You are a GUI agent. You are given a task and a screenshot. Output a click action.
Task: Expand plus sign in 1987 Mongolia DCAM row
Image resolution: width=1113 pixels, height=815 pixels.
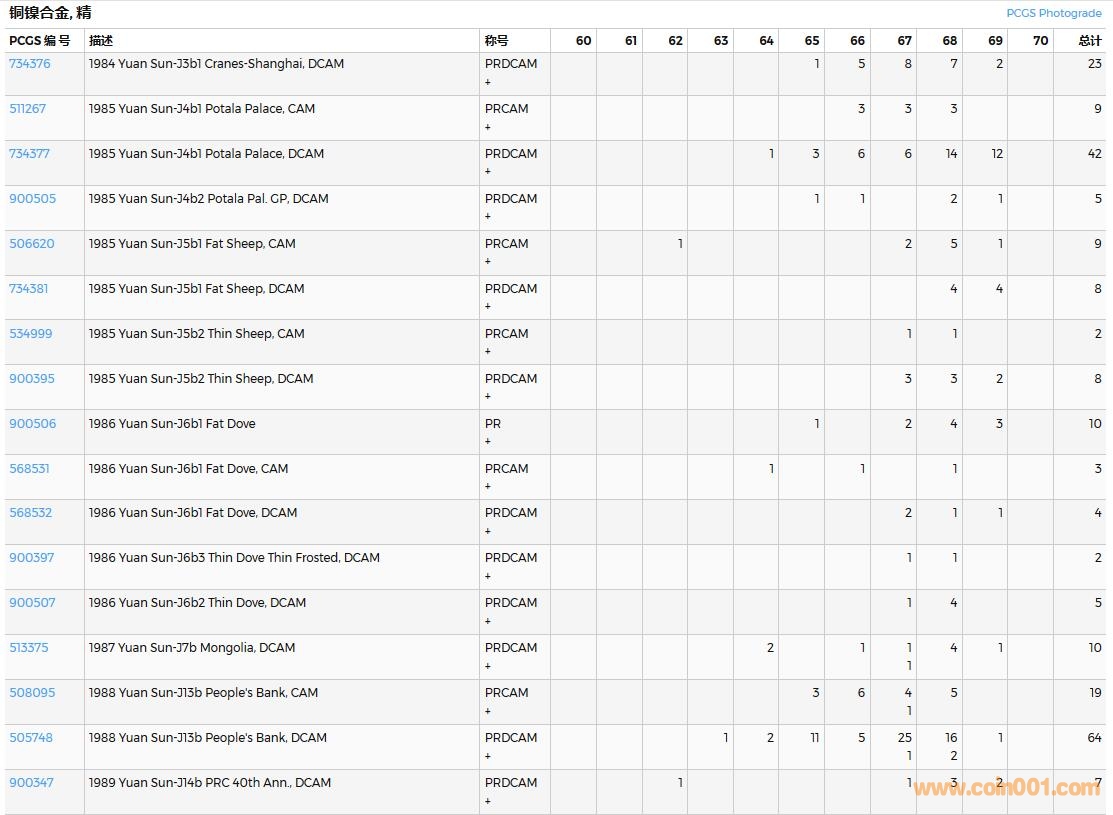click(488, 666)
